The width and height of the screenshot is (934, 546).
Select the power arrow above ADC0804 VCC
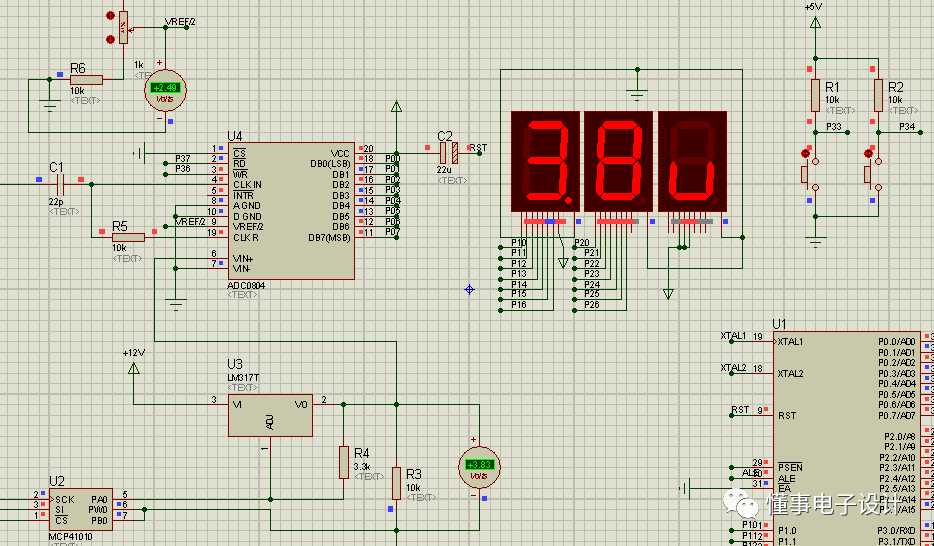pyautogui.click(x=396, y=107)
